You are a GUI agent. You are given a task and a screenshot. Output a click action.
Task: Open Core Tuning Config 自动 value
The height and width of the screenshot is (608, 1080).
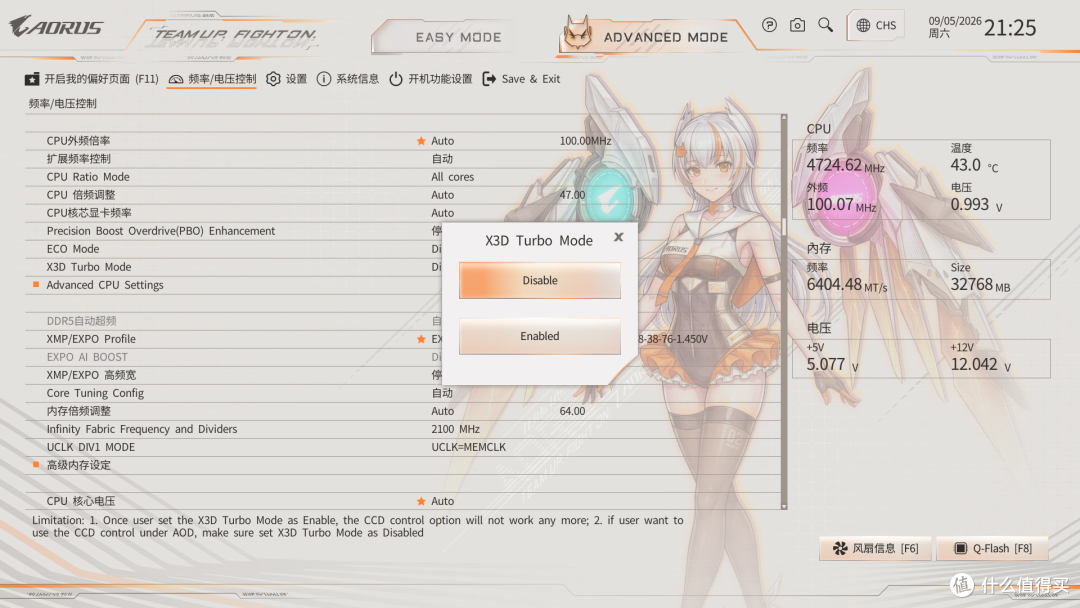(x=442, y=393)
